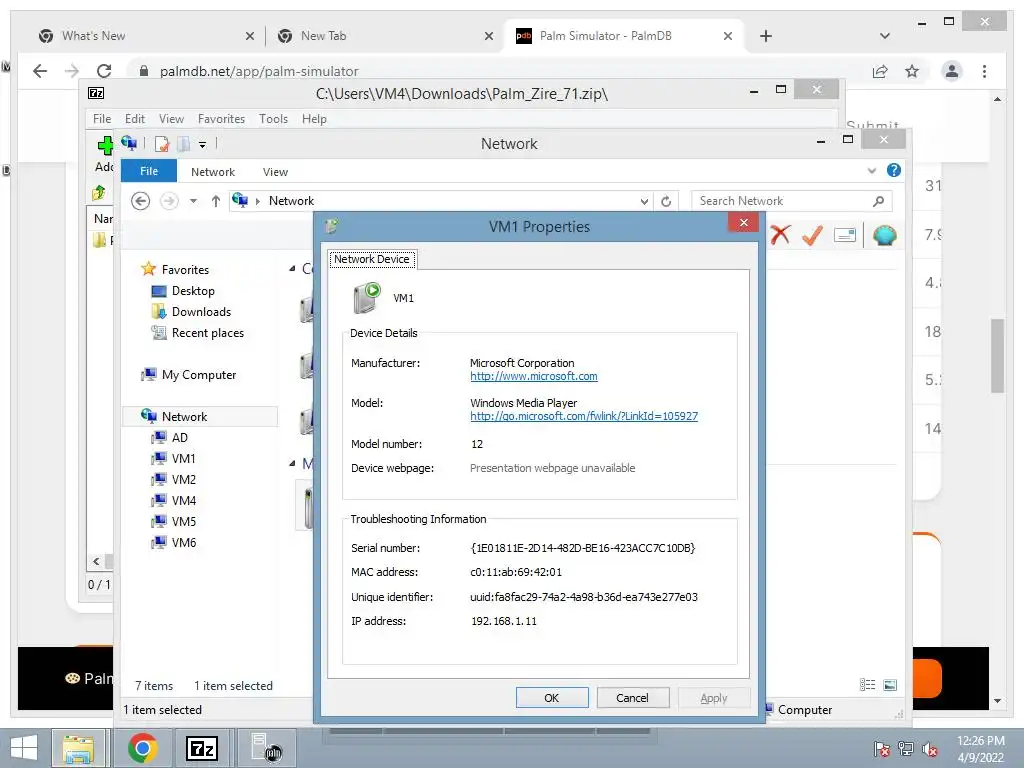Click the 7-Zip up folder icon
Image resolution: width=1024 pixels, height=768 pixels.
[x=99, y=193]
